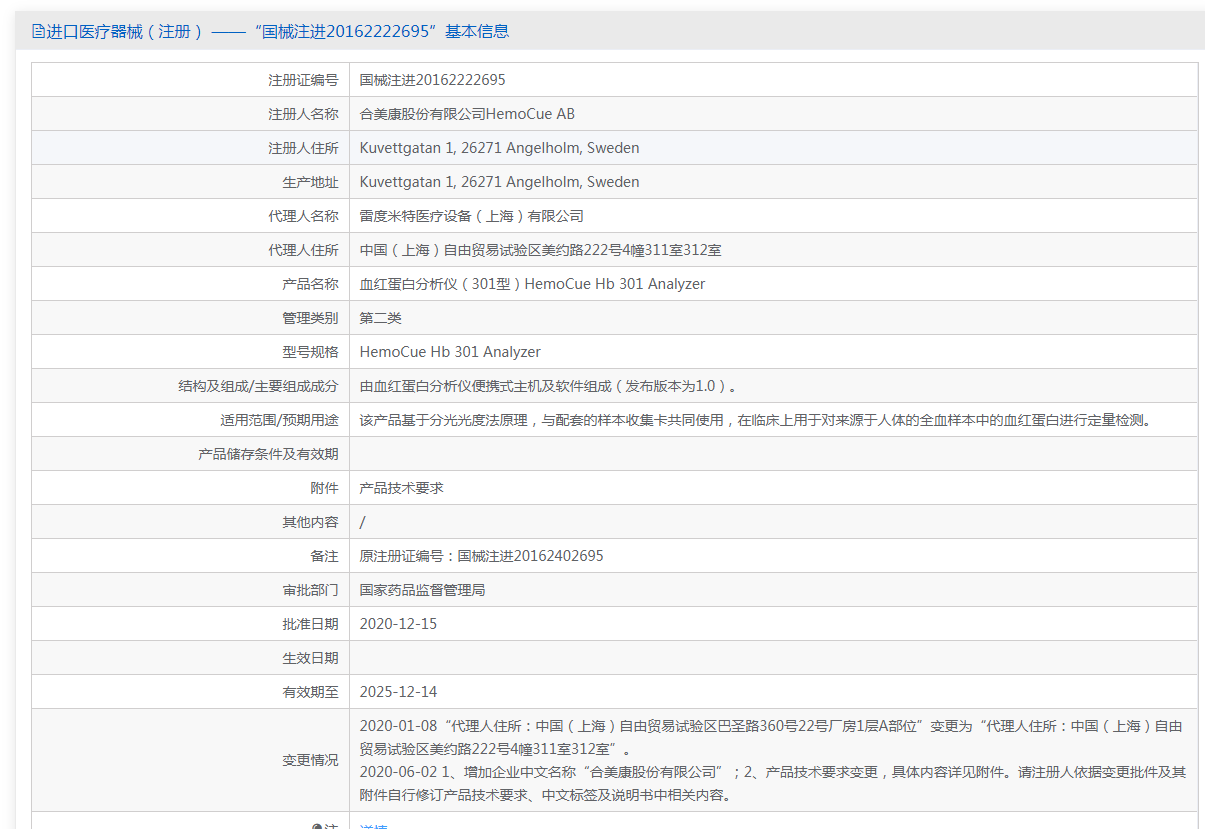Viewport: 1205px width, 829px height.
Task: Select the 型号规格 label cell
Action: (x=190, y=352)
